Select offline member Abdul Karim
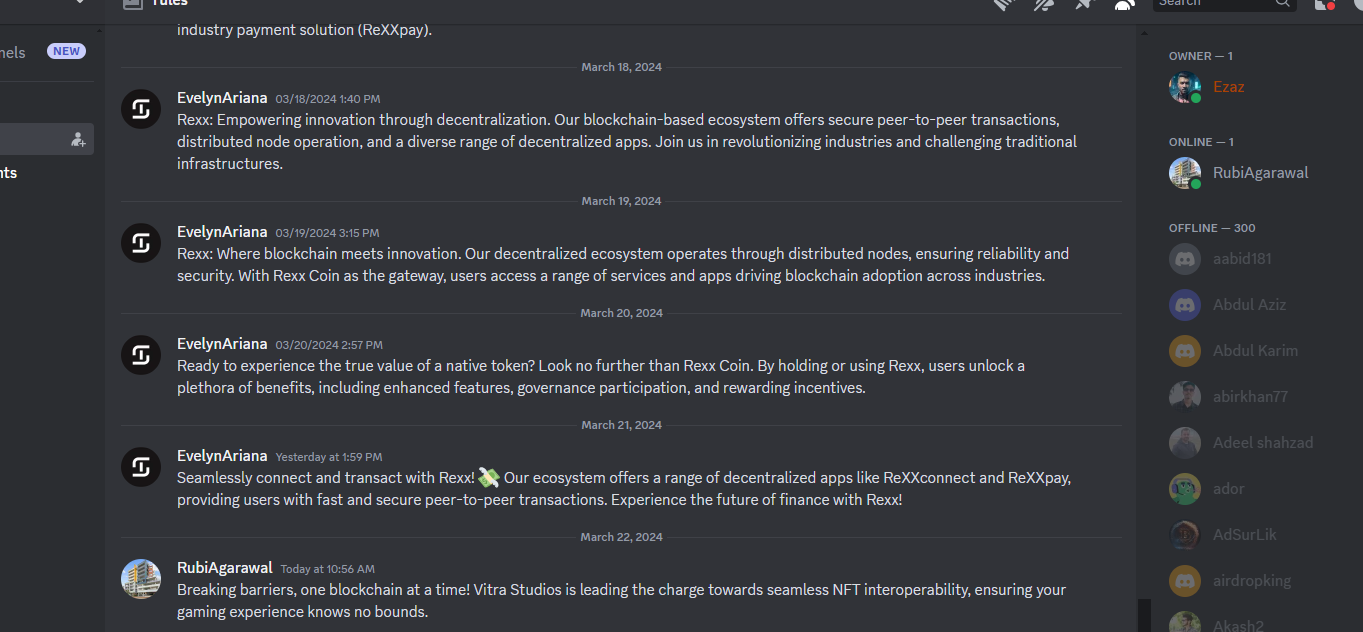Screen dimensions: 1363x632 coord(1255,351)
